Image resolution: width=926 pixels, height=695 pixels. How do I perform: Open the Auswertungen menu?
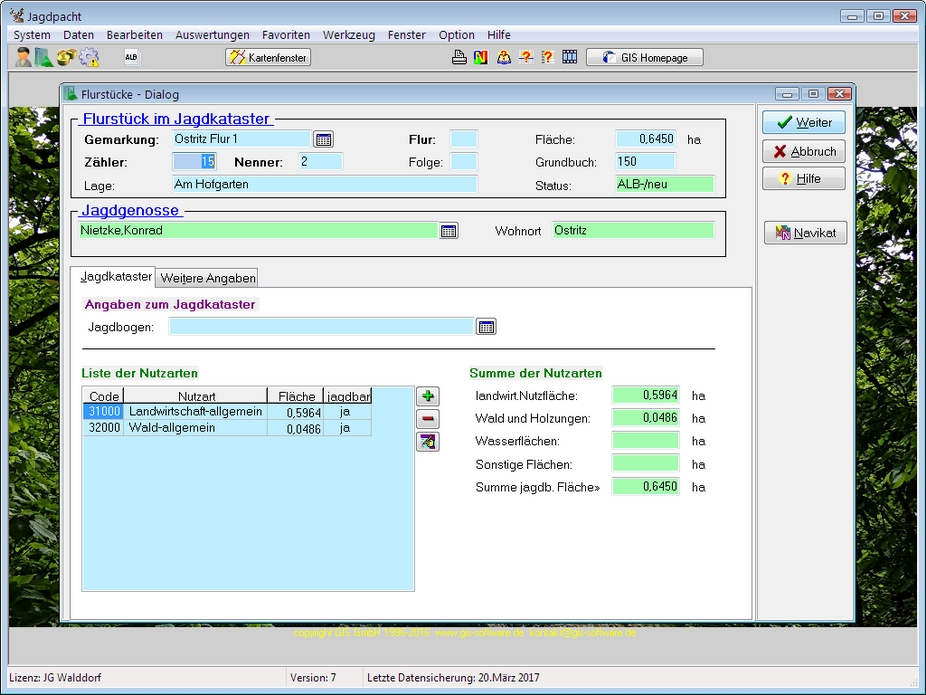click(x=212, y=35)
